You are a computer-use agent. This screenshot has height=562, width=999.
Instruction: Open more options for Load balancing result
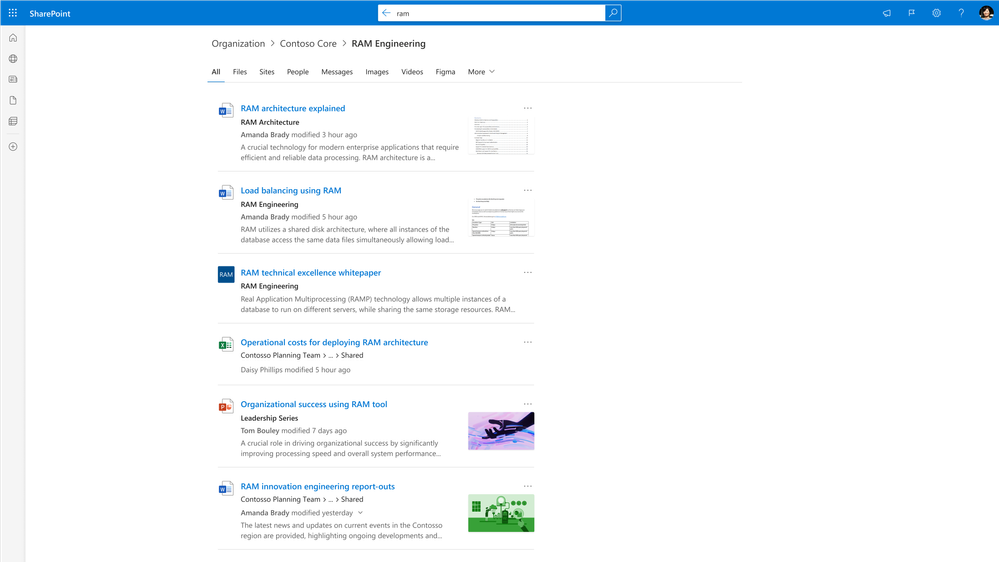(528, 191)
